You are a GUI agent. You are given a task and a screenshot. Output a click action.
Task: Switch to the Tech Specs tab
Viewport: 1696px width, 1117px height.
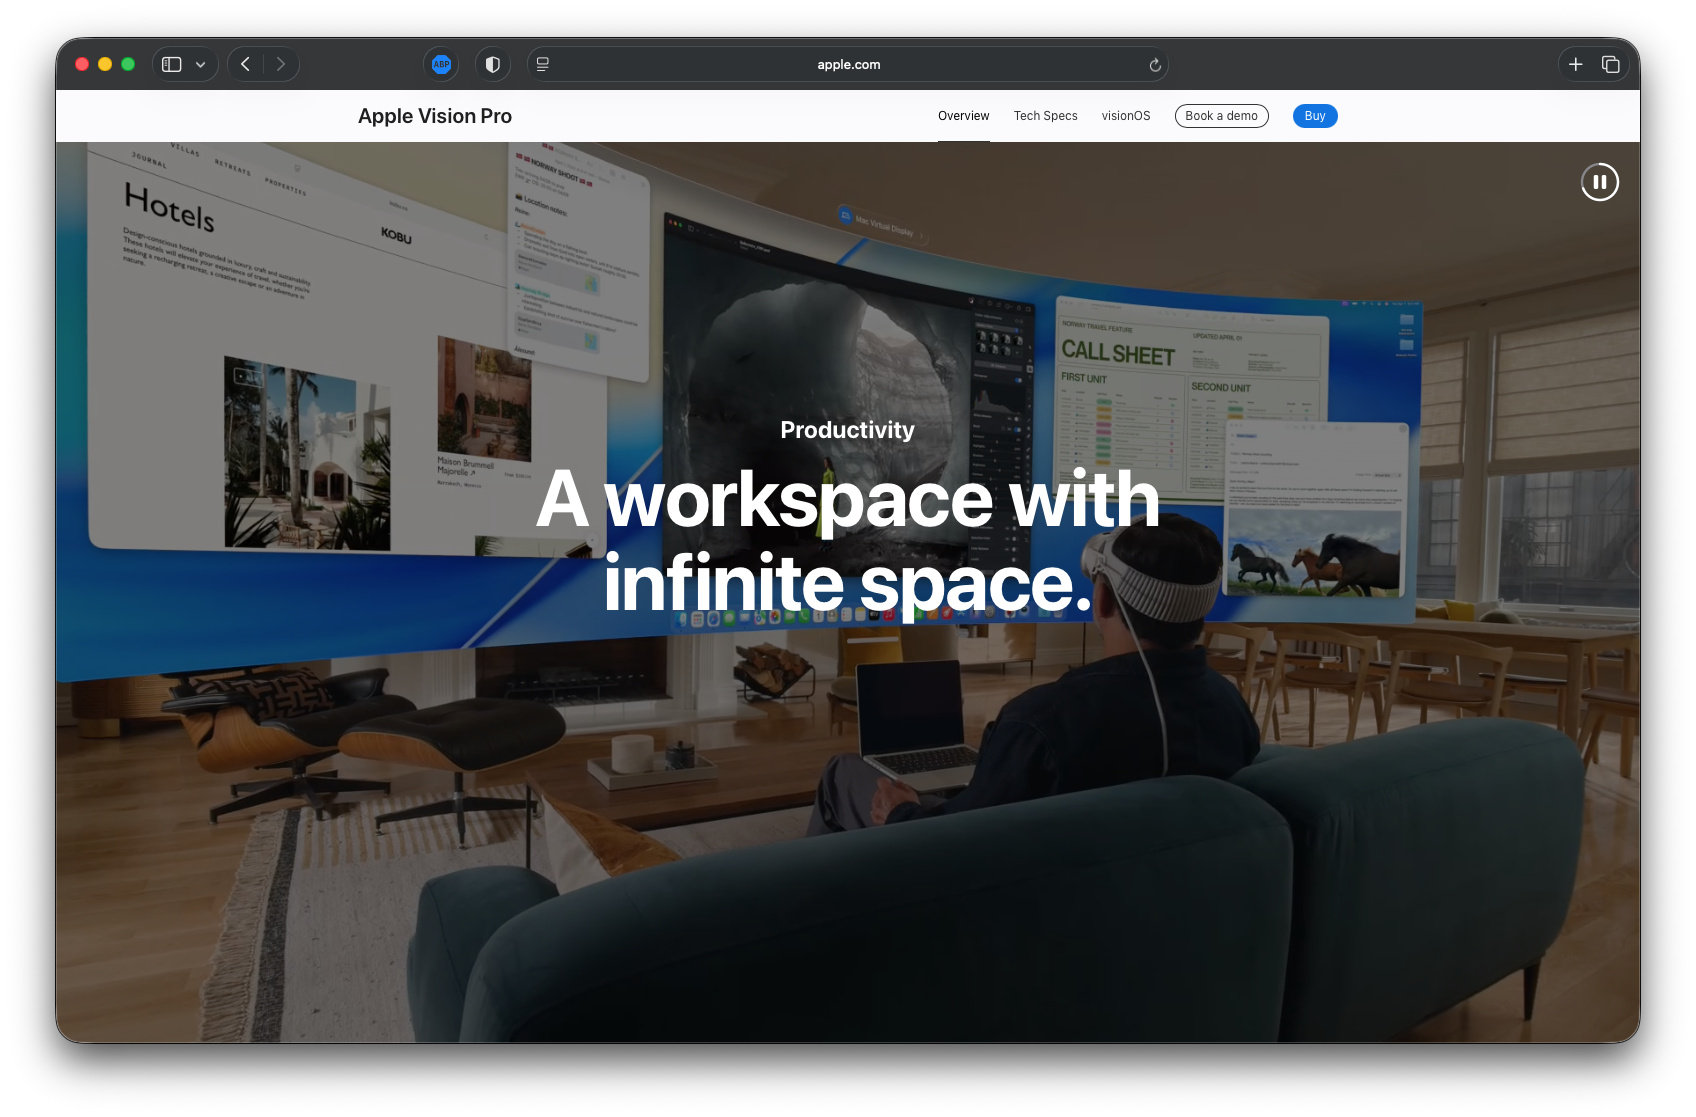(1045, 116)
